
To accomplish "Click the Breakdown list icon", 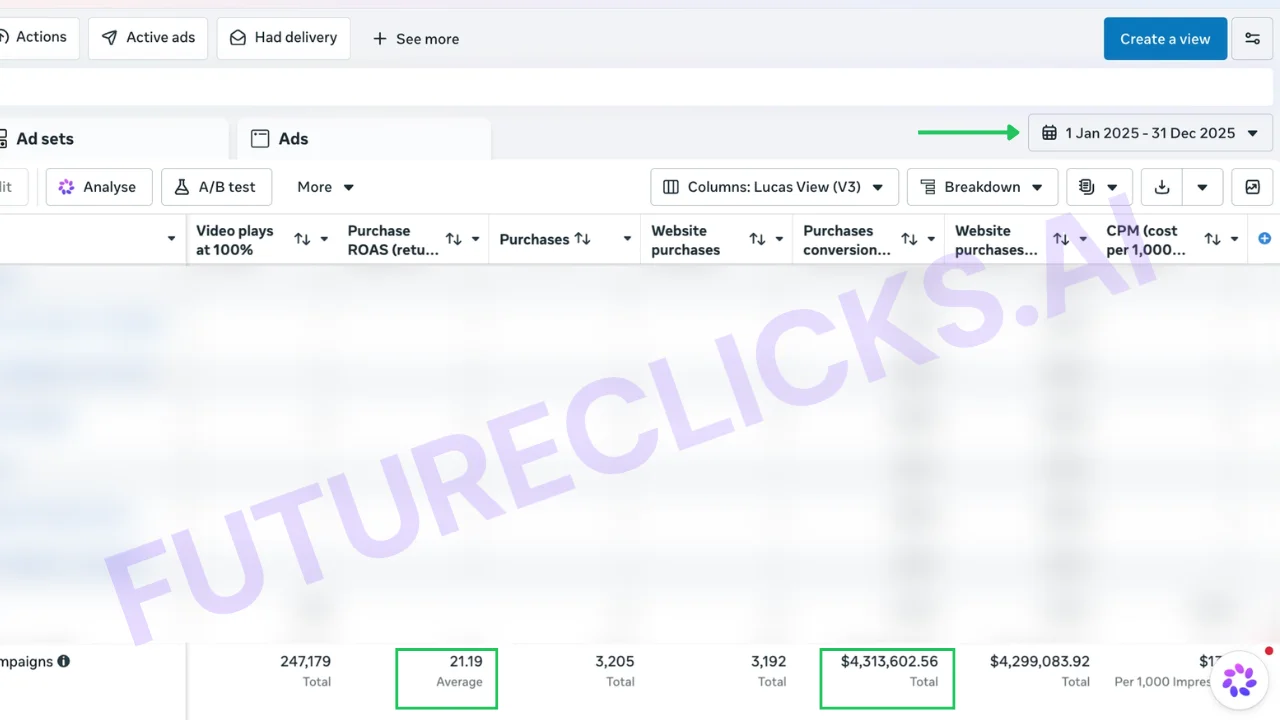I will (927, 187).
